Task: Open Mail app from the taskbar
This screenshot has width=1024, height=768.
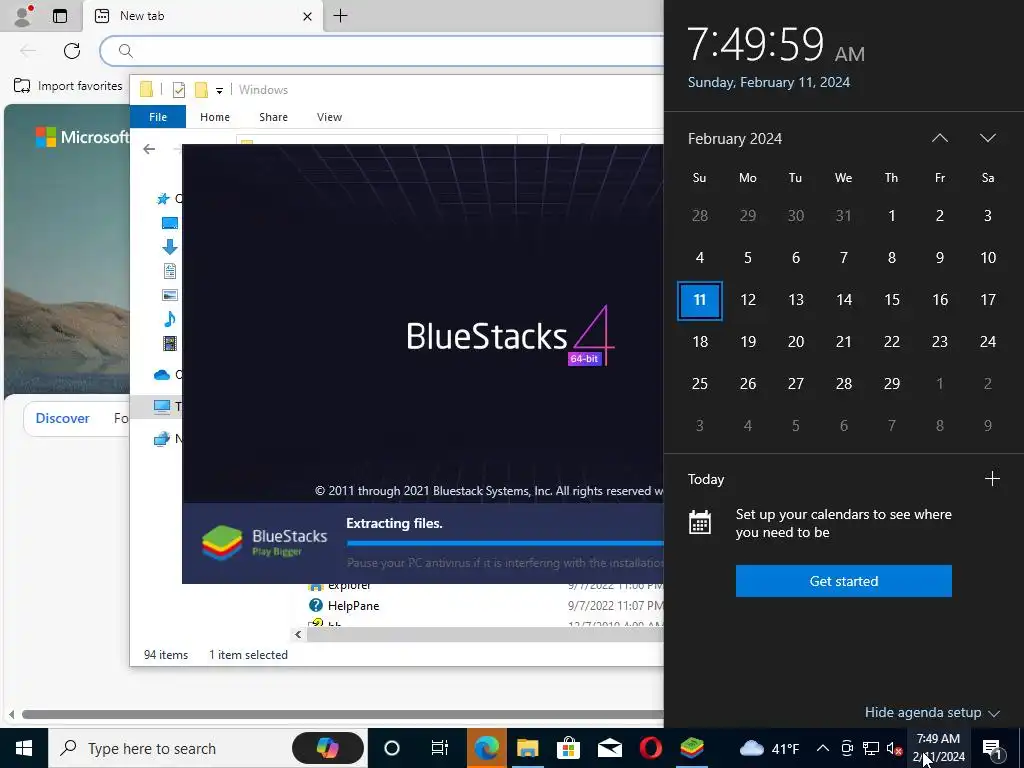Action: tap(610, 748)
